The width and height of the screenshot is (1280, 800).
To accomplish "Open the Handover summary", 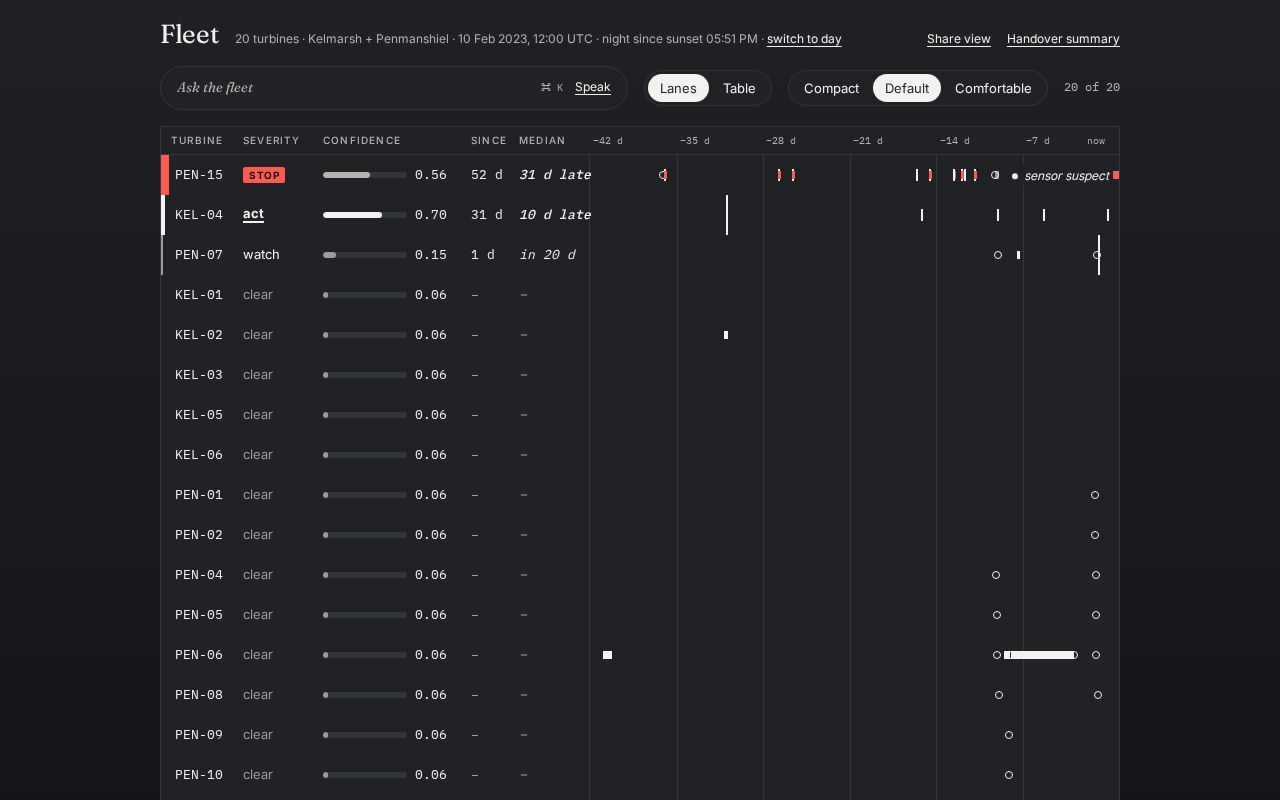I will [x=1063, y=39].
